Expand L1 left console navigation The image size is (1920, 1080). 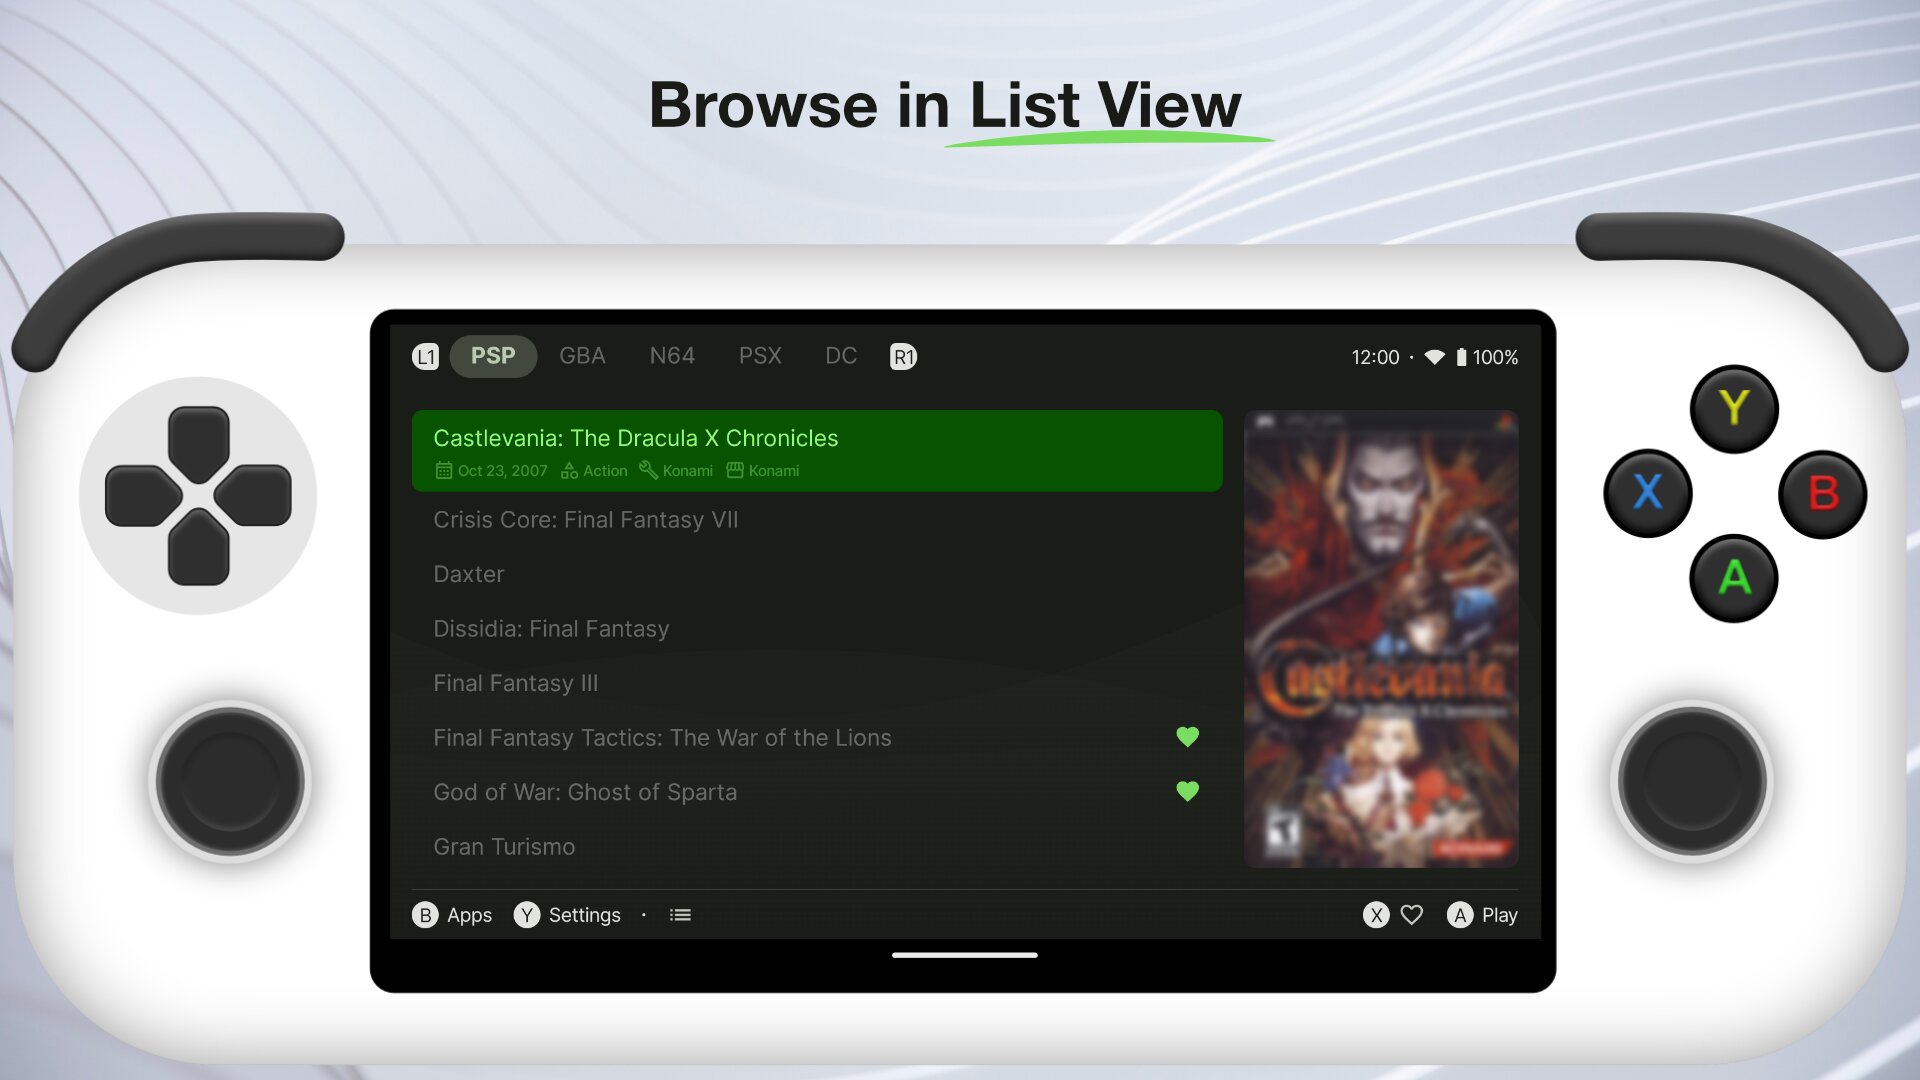pyautogui.click(x=425, y=356)
